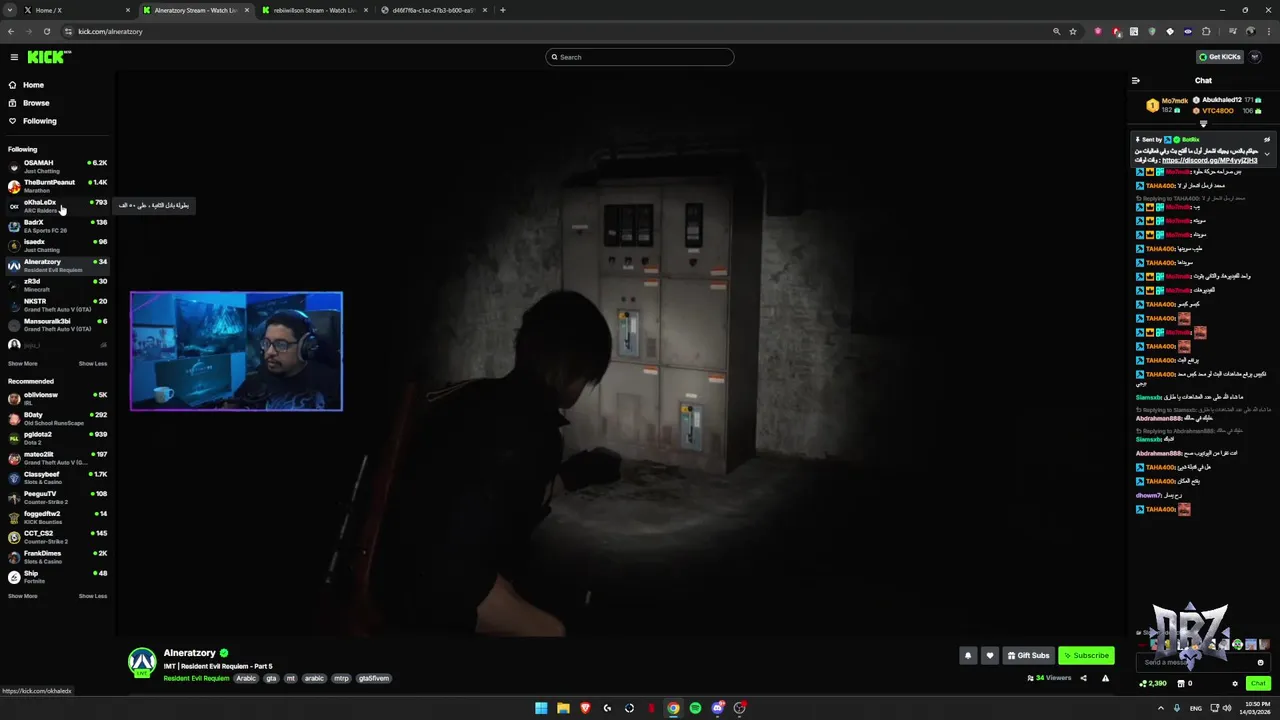Open PeeguuTV recommended channel
1280x720 pixels.
pyautogui.click(x=57, y=497)
